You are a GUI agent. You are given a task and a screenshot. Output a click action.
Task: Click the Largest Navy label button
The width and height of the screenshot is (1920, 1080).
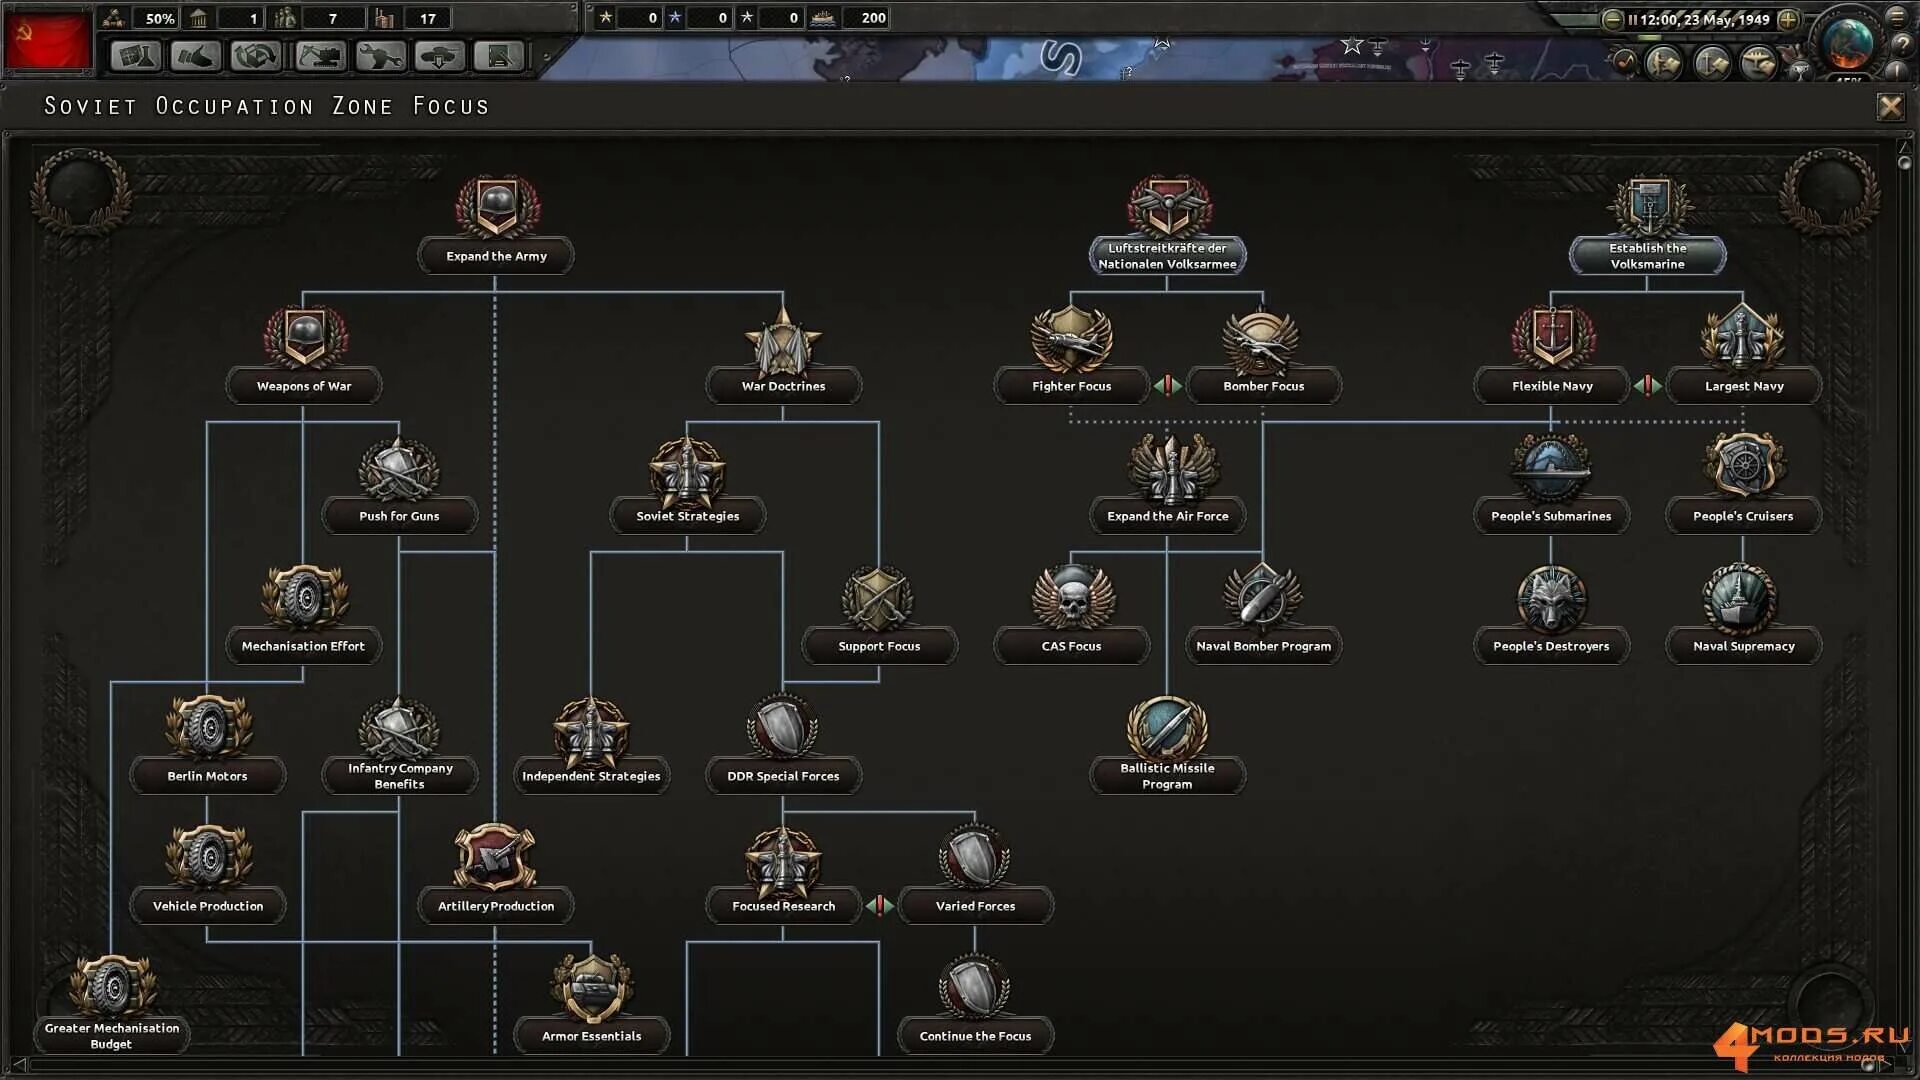click(x=1744, y=386)
